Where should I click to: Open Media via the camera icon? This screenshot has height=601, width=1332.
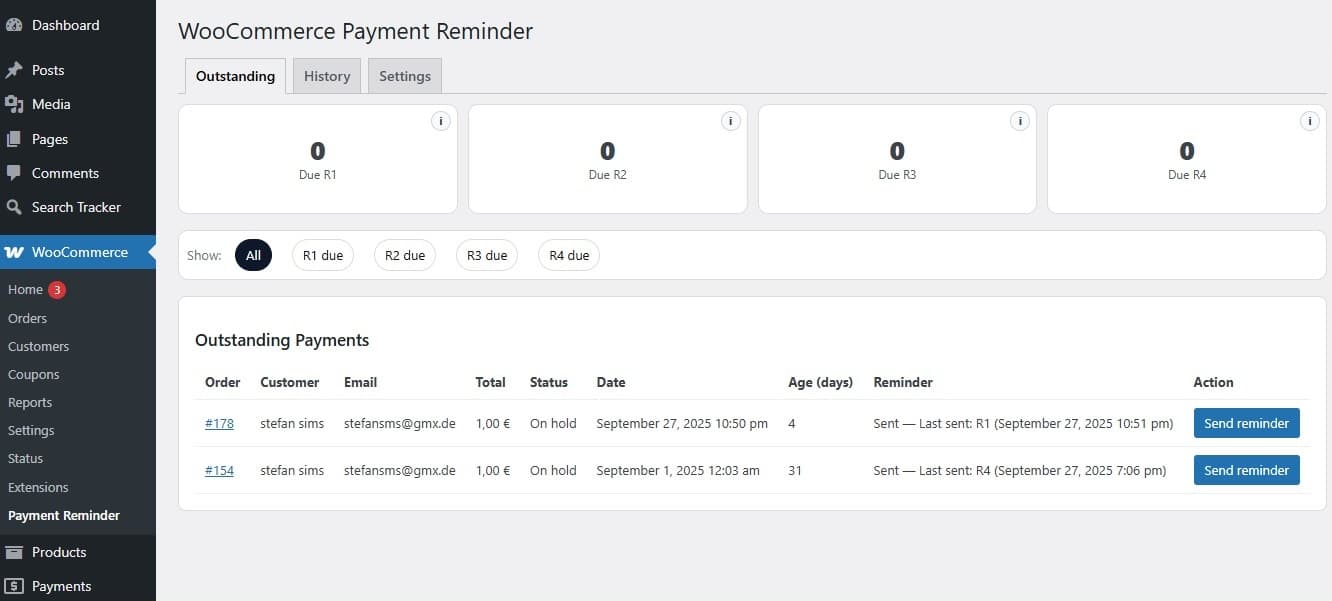pyautogui.click(x=15, y=104)
